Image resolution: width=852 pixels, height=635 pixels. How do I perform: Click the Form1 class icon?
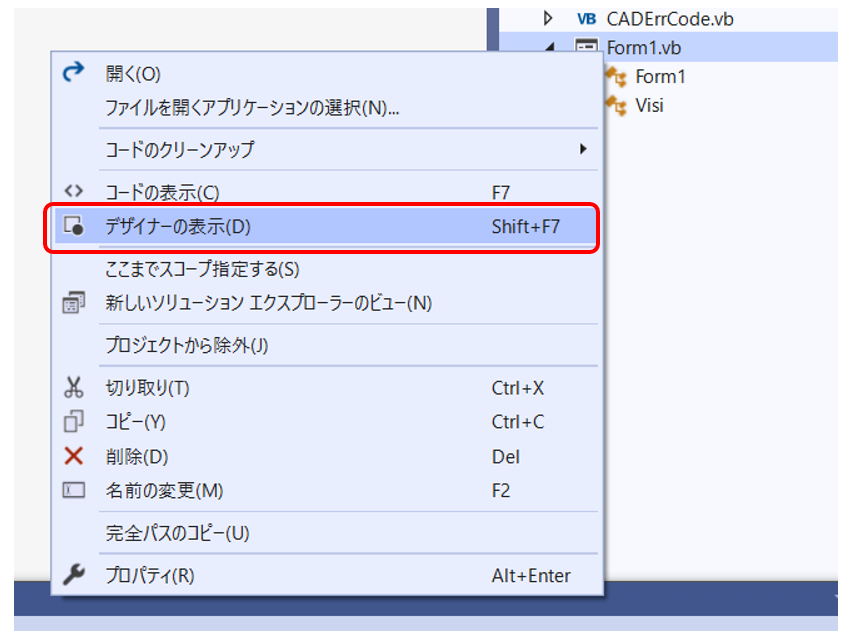click(x=617, y=77)
